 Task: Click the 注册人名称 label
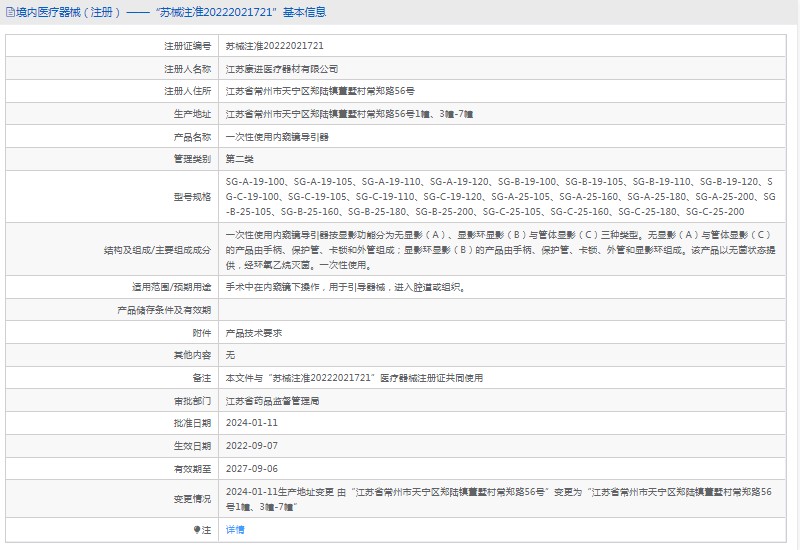[187, 69]
